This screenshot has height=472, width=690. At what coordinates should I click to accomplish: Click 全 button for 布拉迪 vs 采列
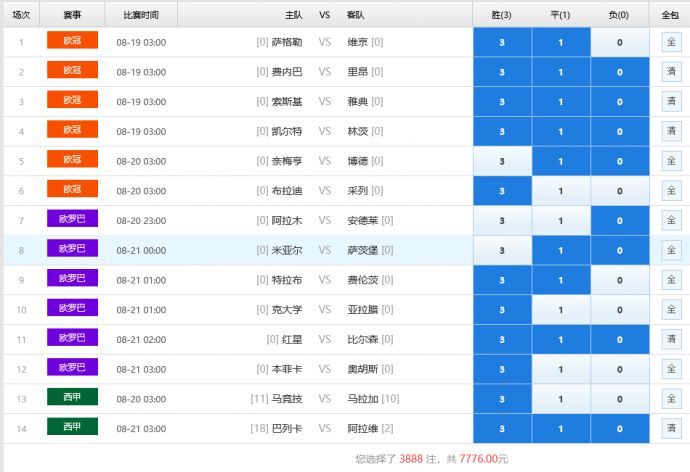(671, 191)
